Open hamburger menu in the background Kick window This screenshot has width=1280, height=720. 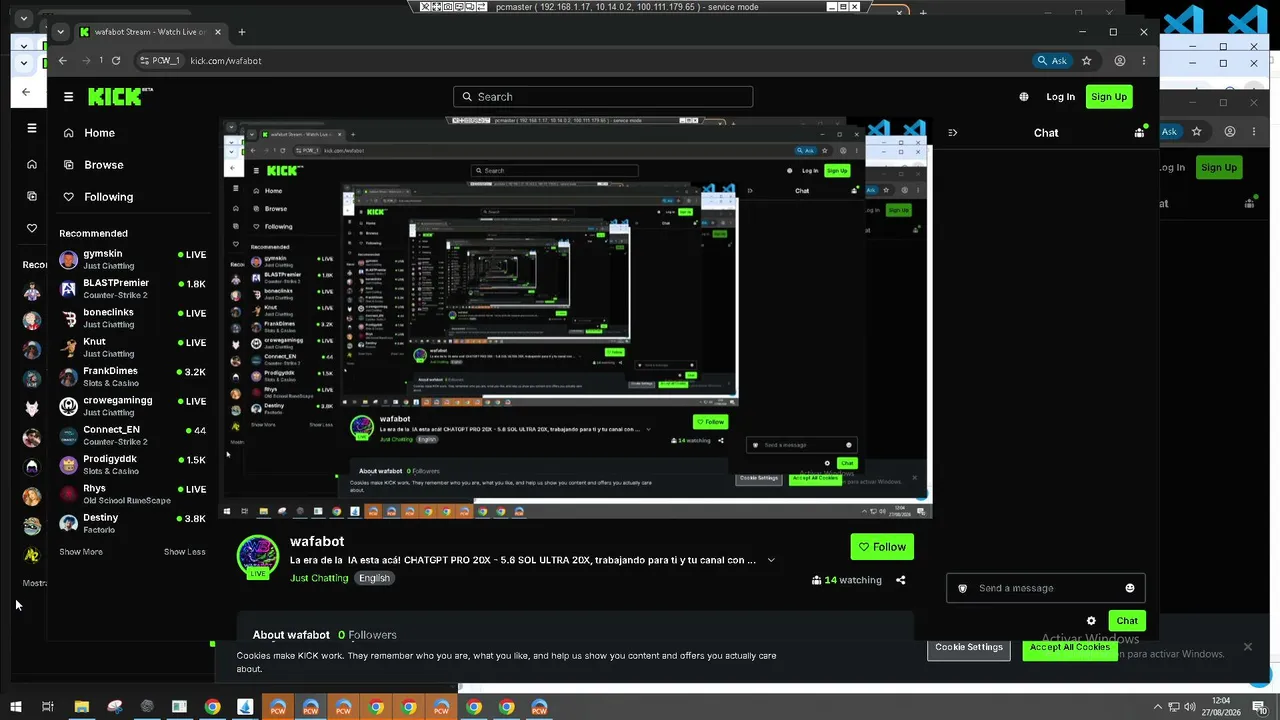tap(32, 128)
